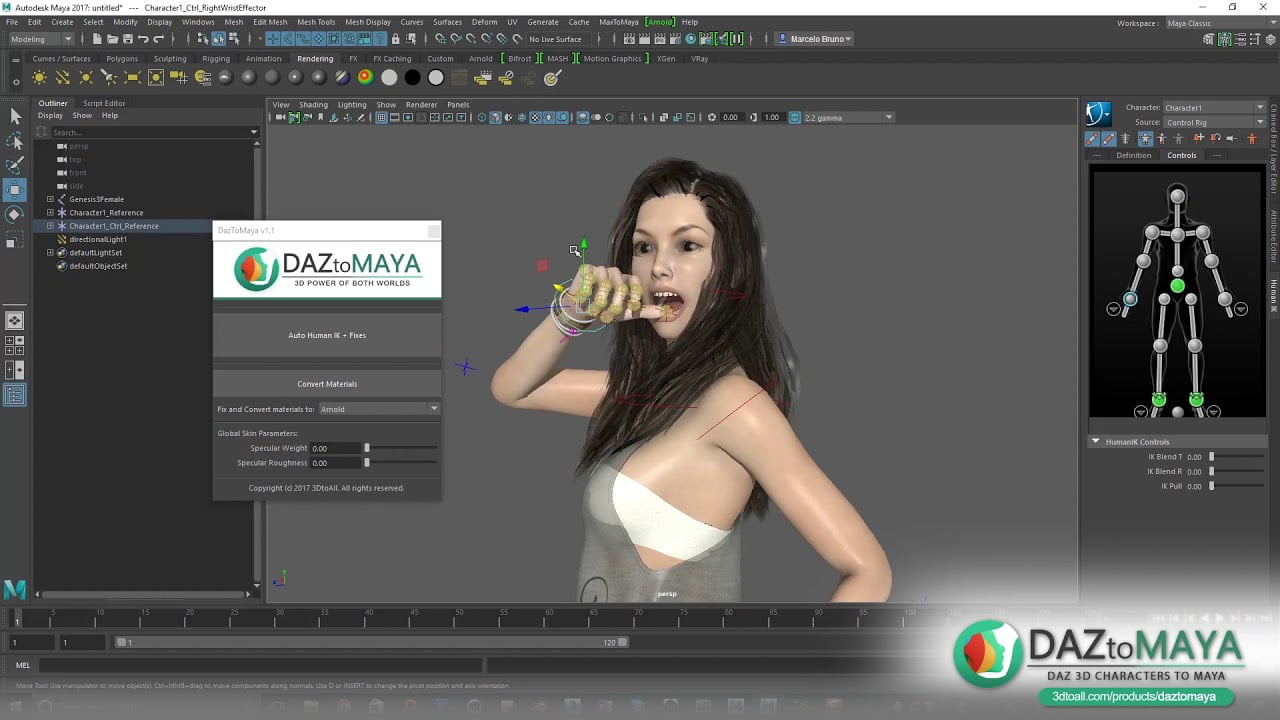Click the Auto Human IK + Fixes button
The height and width of the screenshot is (720, 1280).
(x=327, y=336)
